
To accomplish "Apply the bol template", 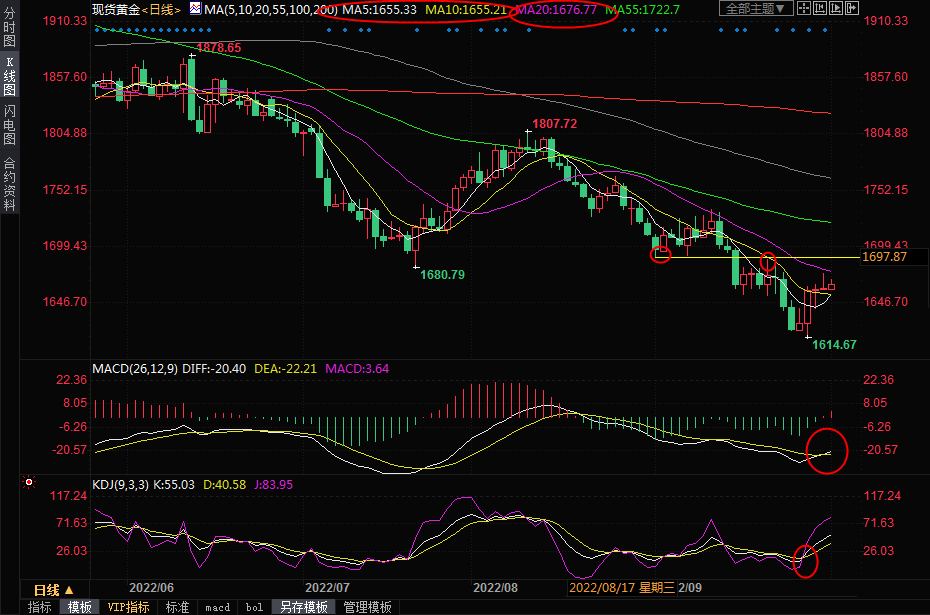I will pos(254,607).
